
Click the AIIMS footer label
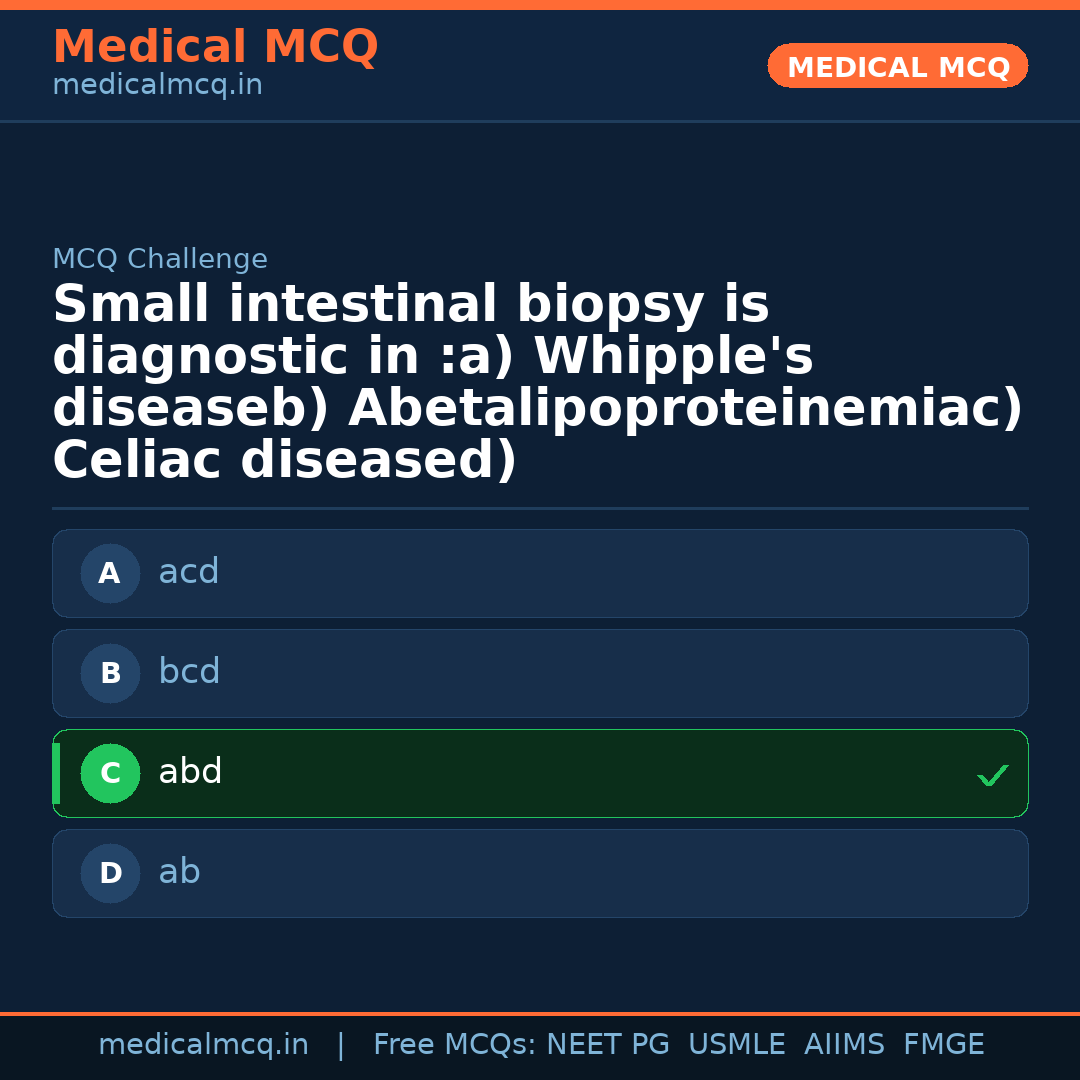(x=844, y=1045)
